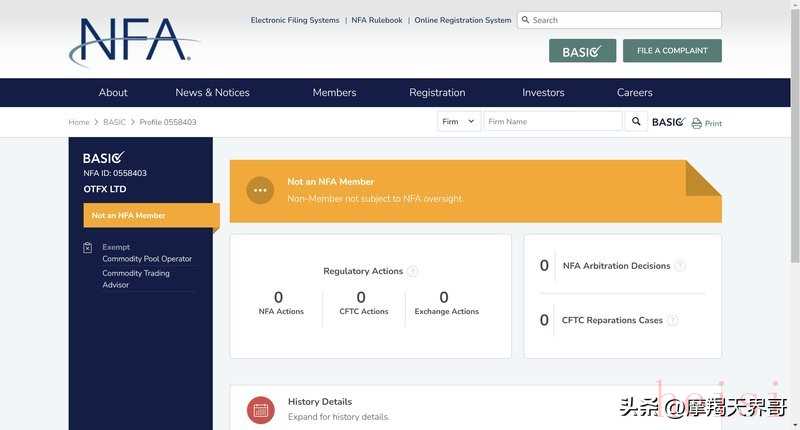This screenshot has width=800, height=430.
Task: Click the FILE A COMPLAINT button
Action: (672, 51)
